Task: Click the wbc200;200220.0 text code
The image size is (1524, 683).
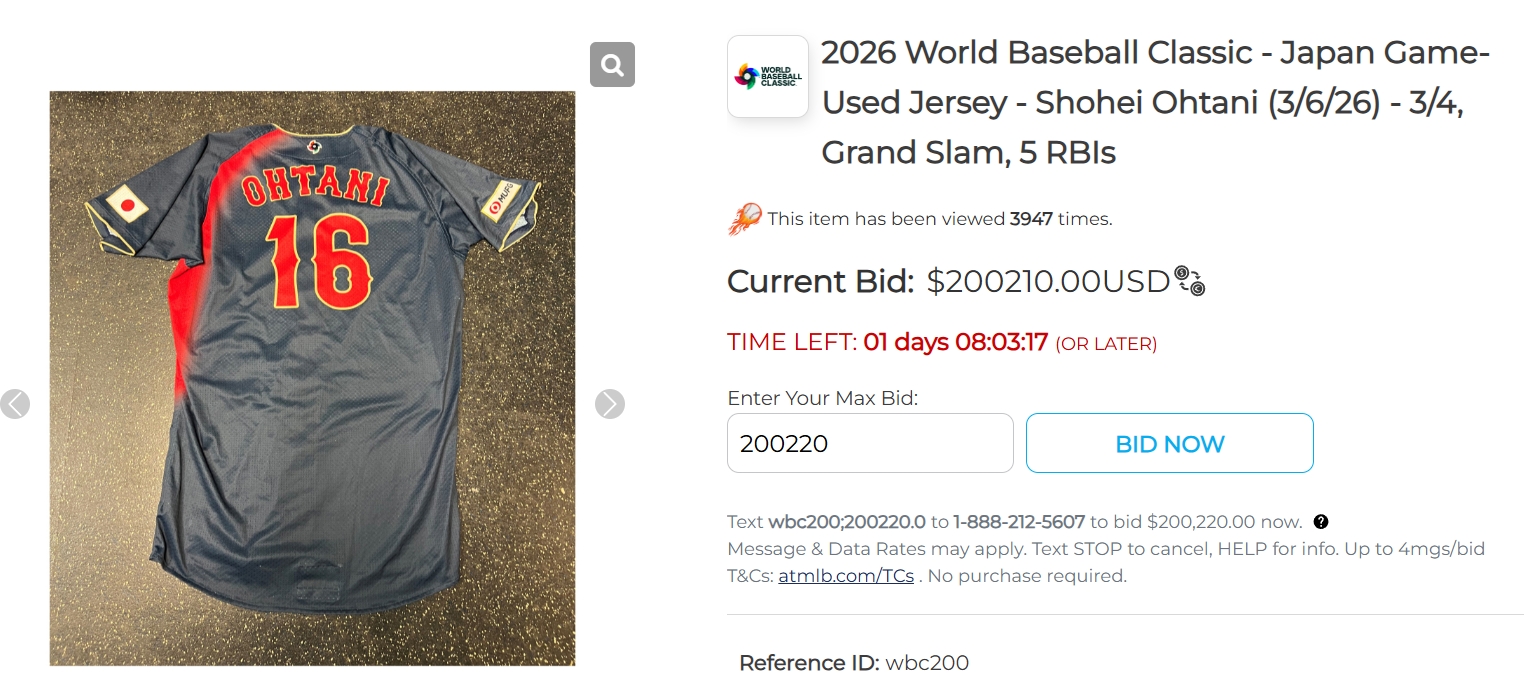Action: 847,522
